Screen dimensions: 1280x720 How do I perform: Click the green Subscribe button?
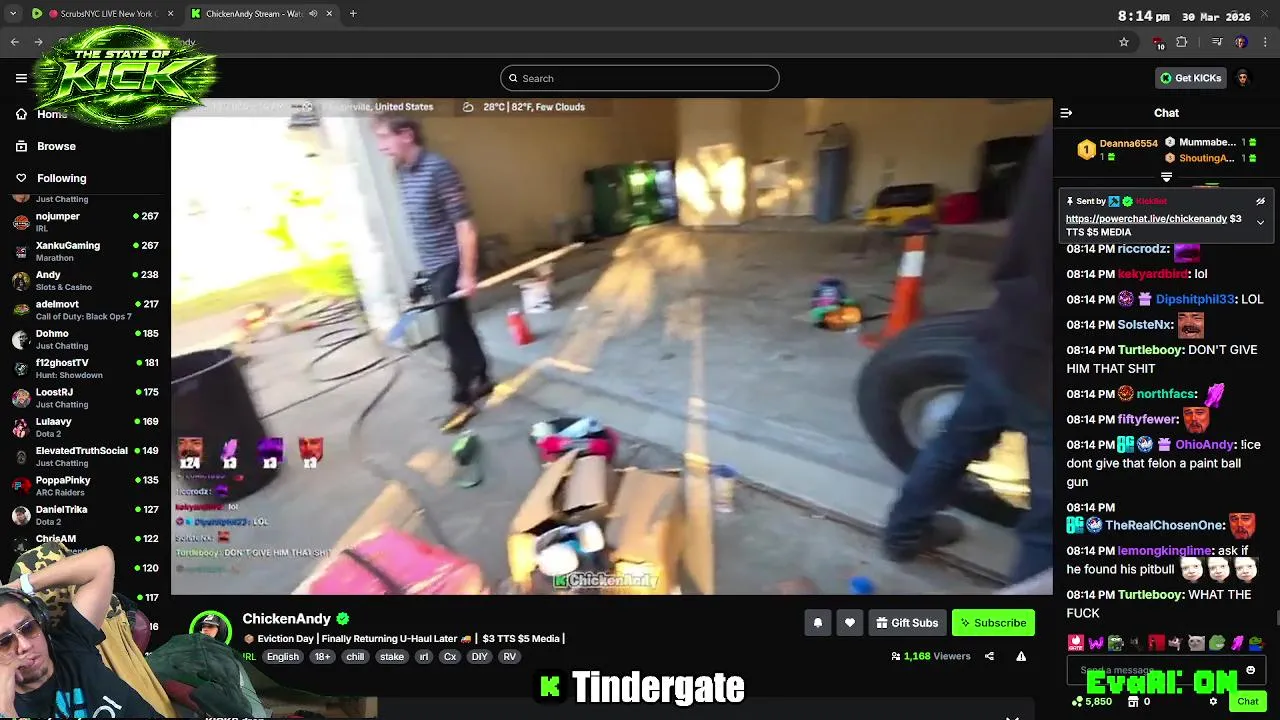pyautogui.click(x=993, y=623)
